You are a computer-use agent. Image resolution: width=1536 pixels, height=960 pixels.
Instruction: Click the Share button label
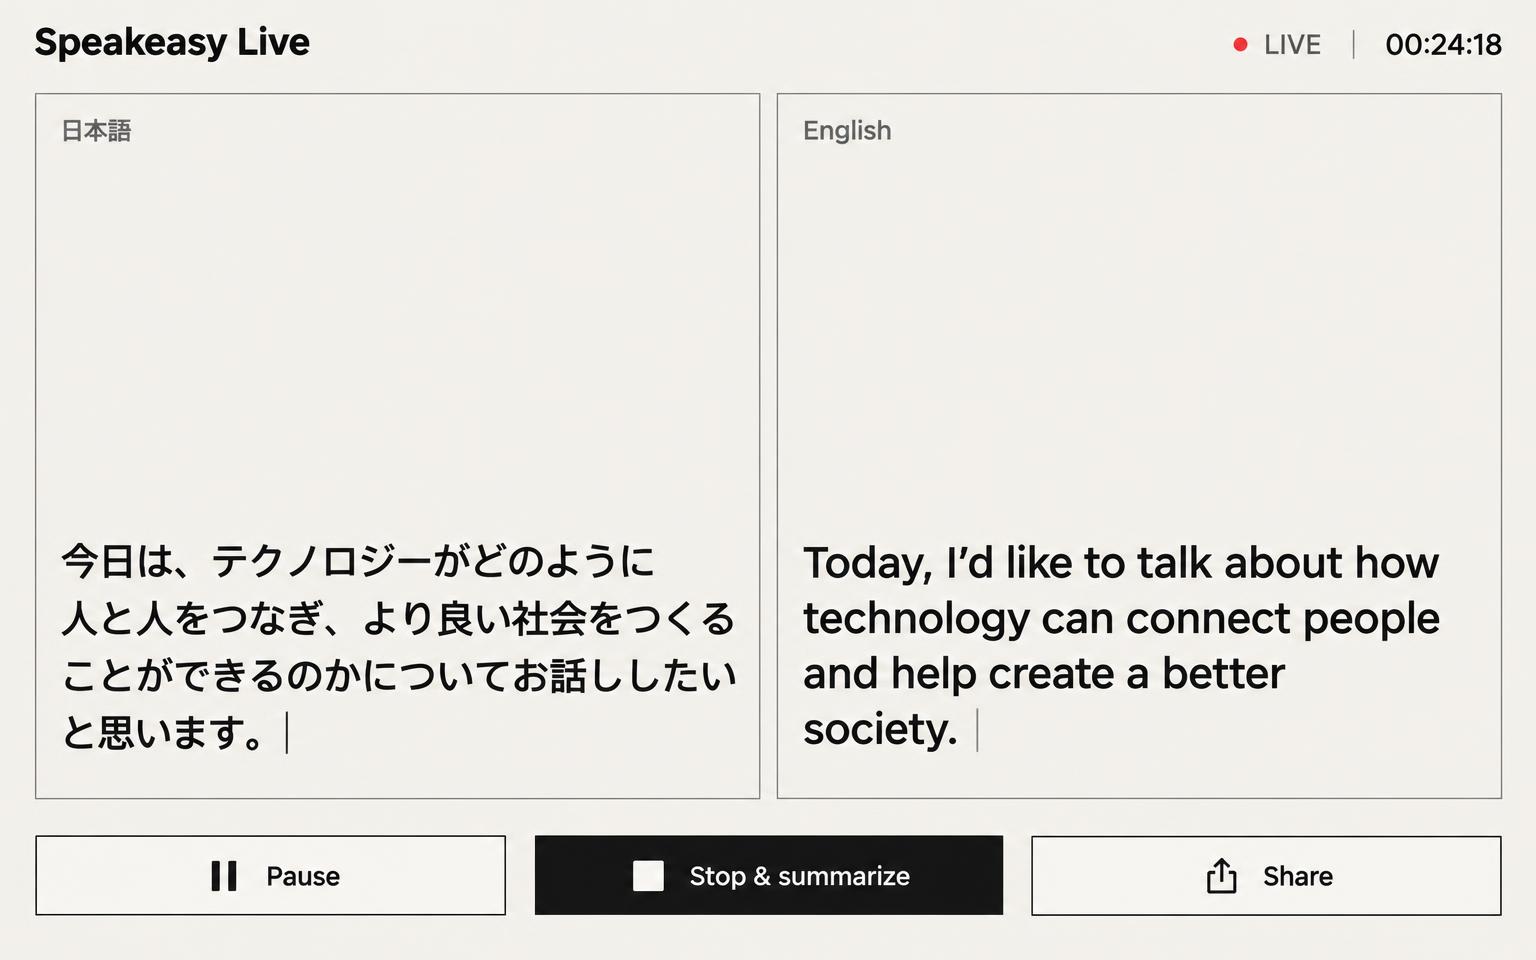(1297, 876)
